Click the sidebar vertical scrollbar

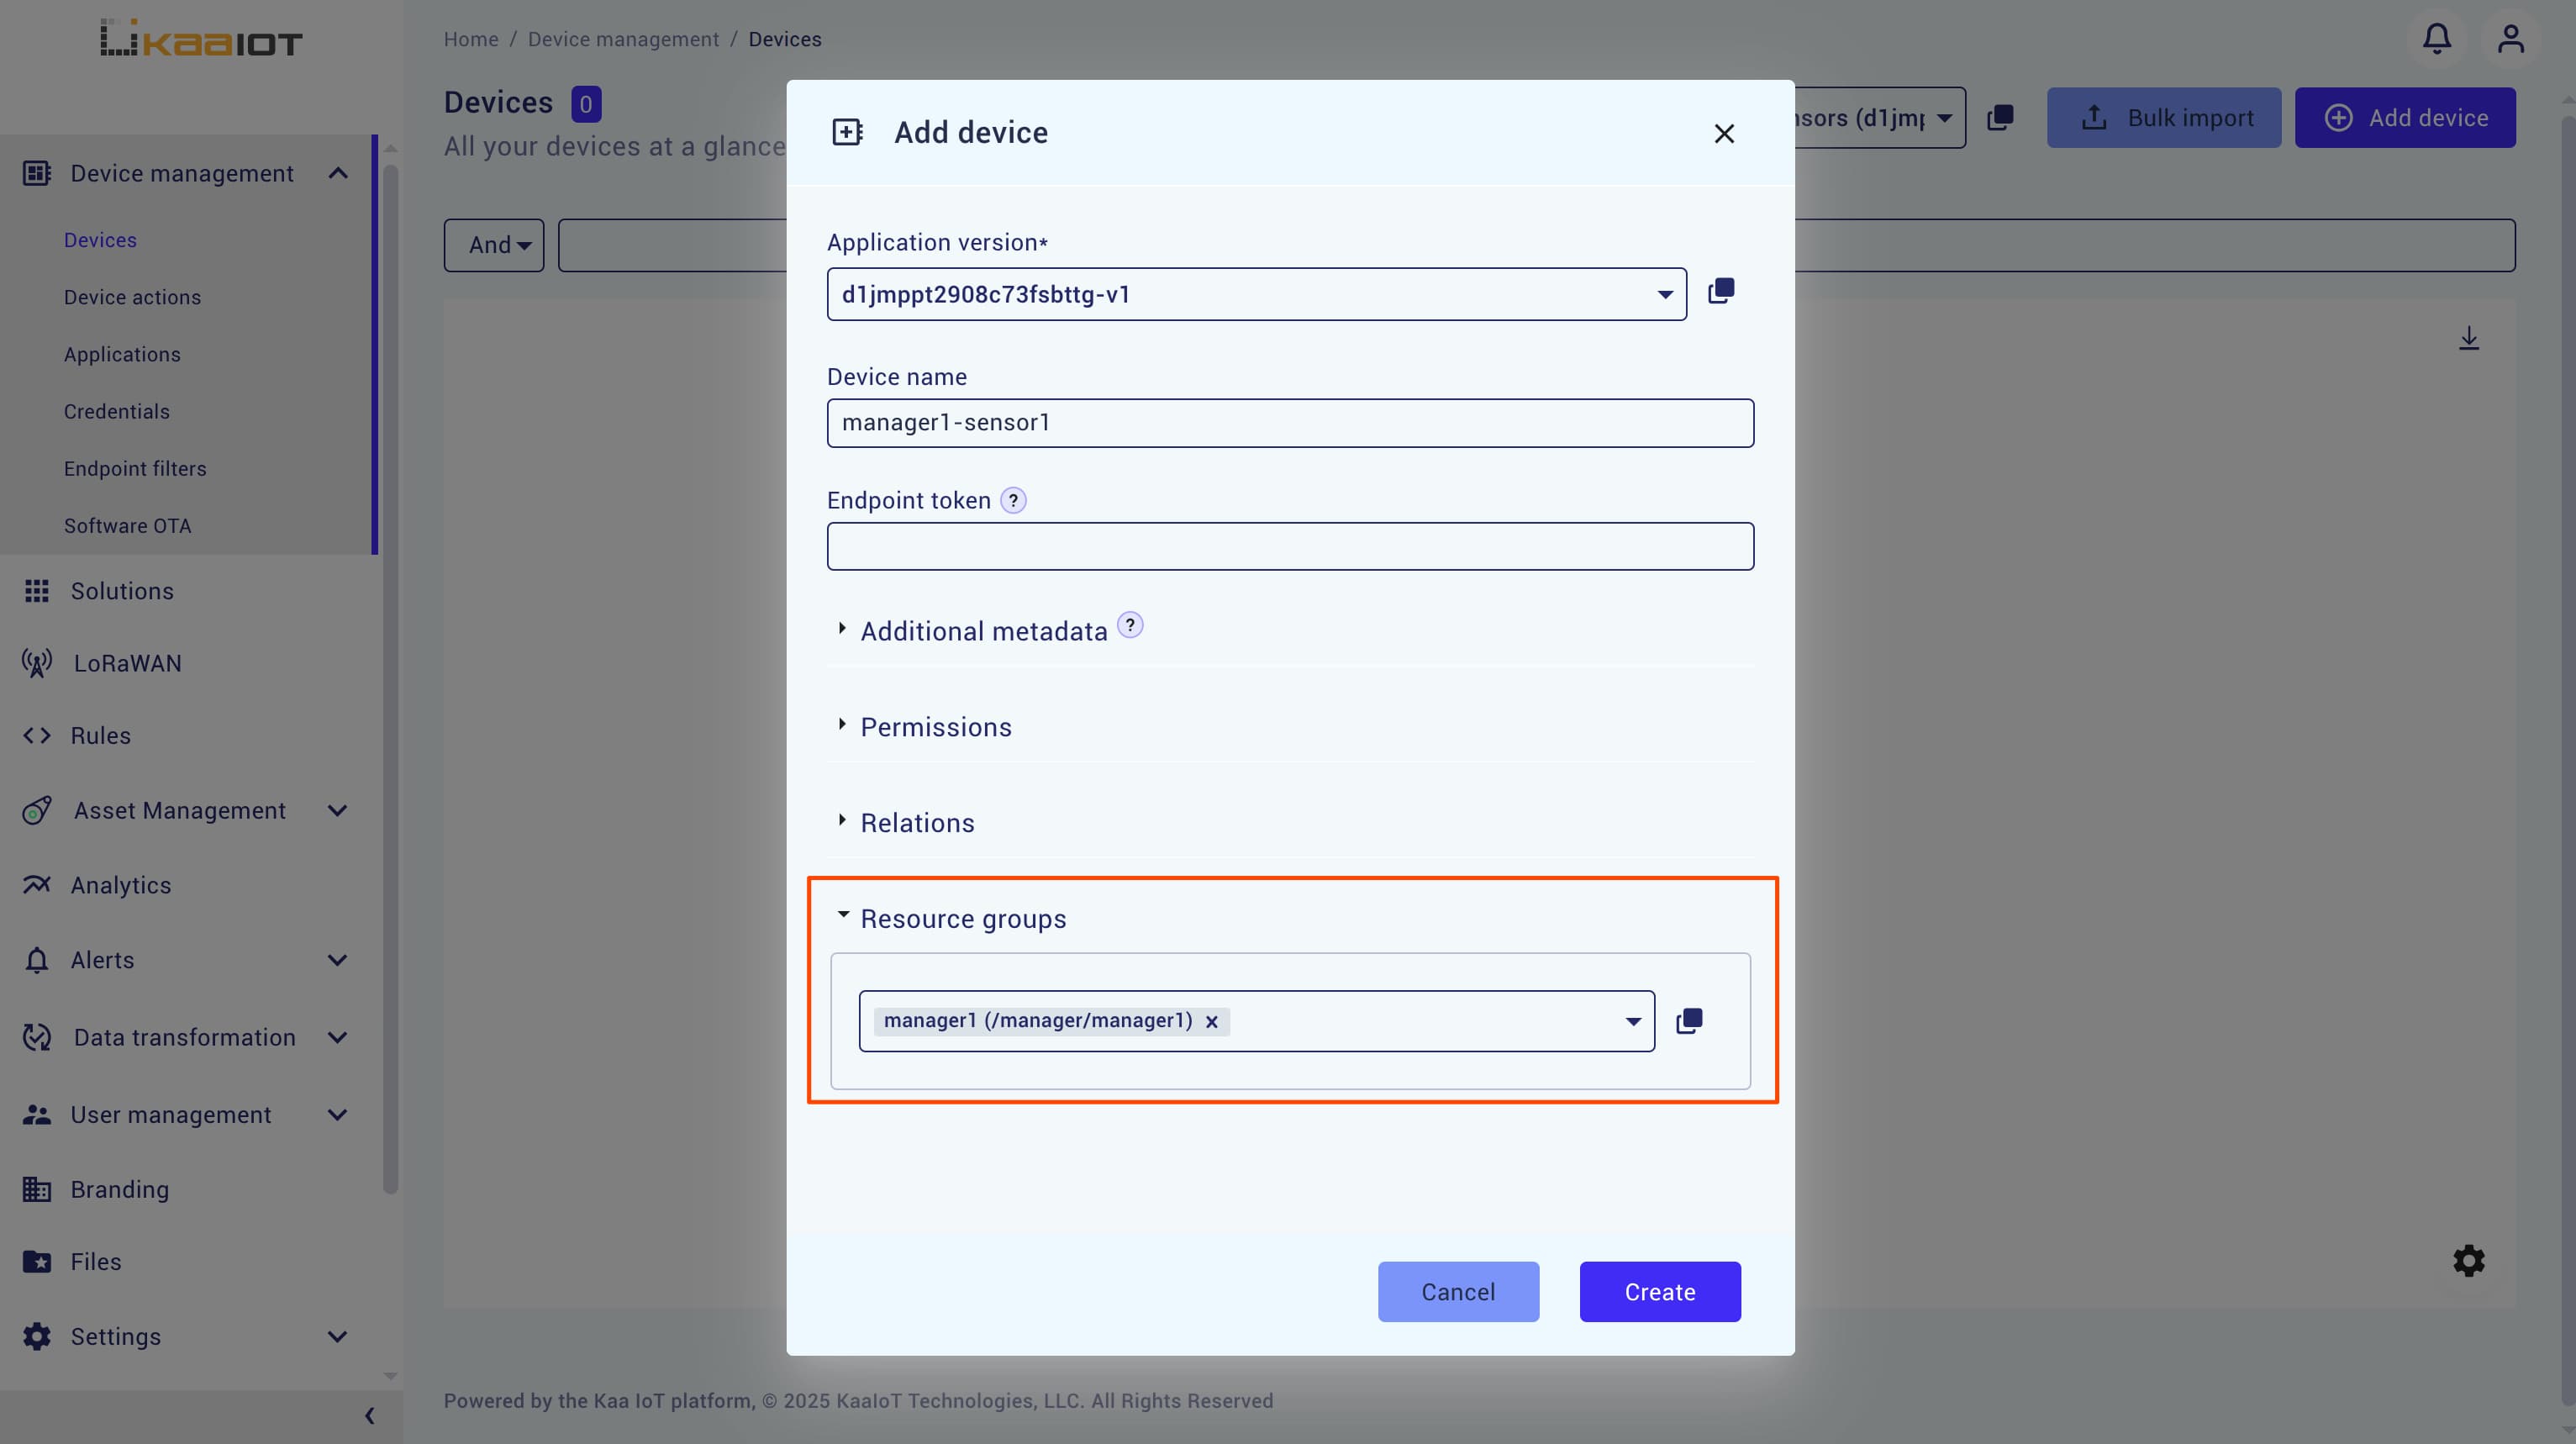(x=390, y=680)
